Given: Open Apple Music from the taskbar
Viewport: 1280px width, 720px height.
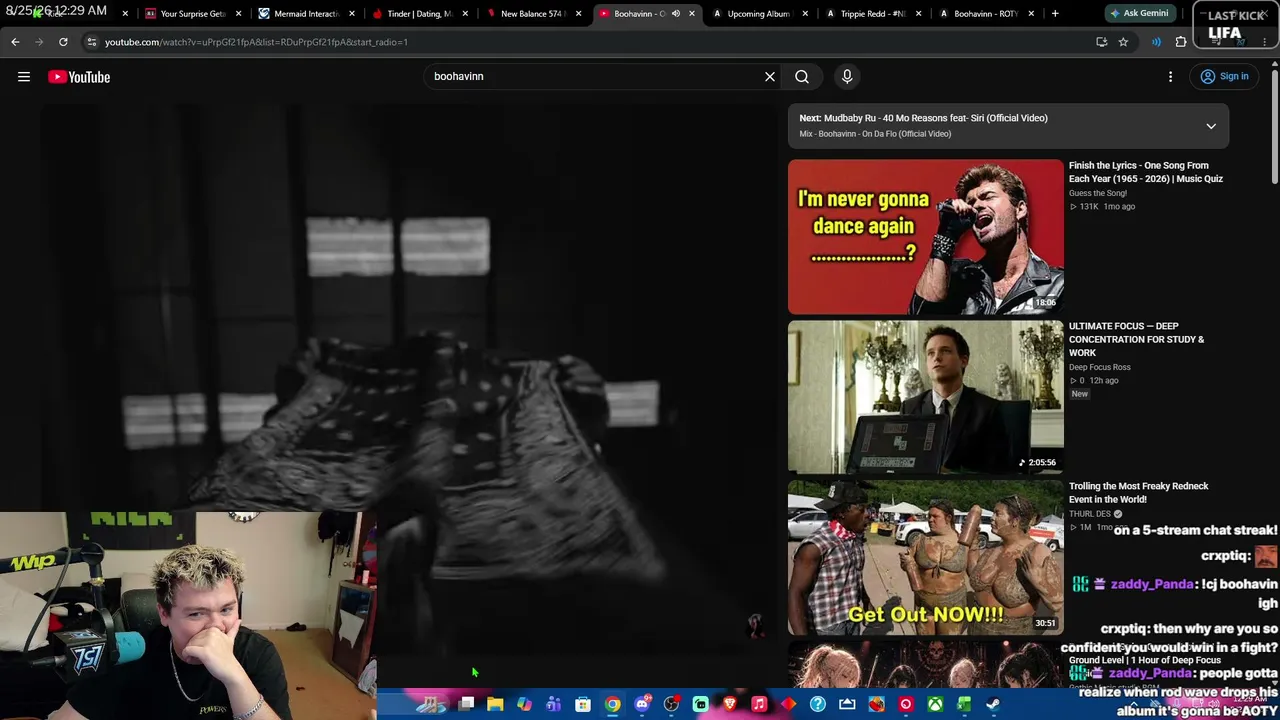Looking at the screenshot, I should (x=759, y=704).
